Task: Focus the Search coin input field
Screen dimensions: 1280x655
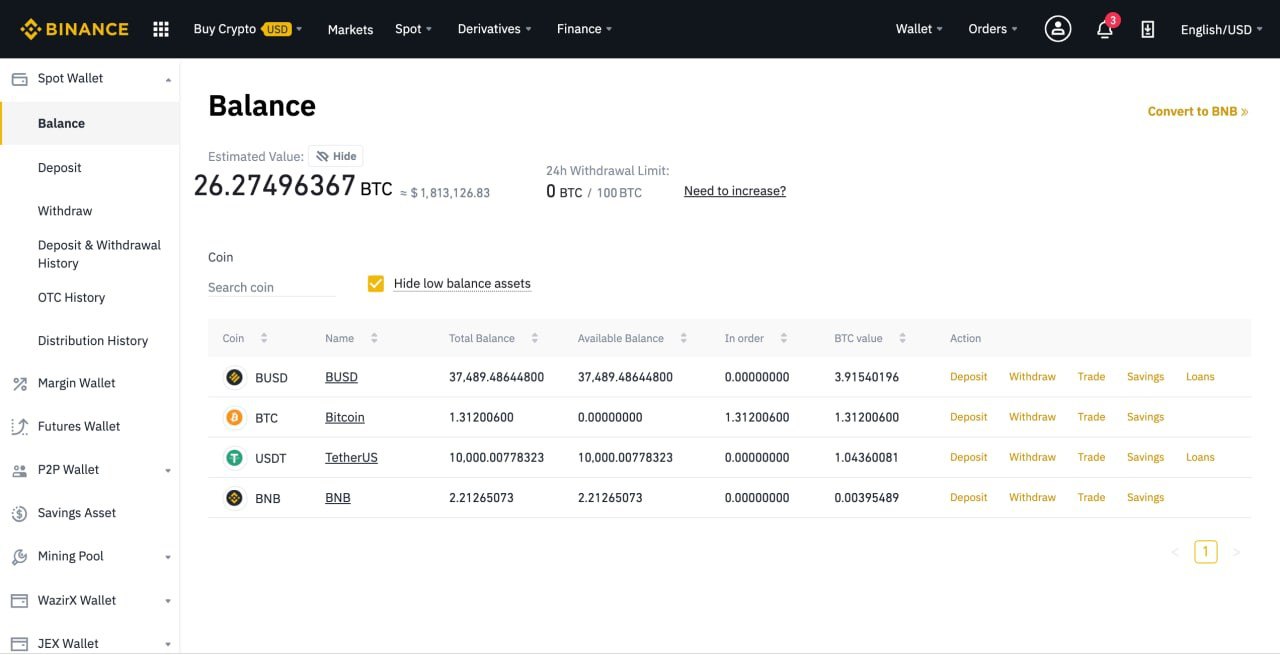Action: [271, 287]
